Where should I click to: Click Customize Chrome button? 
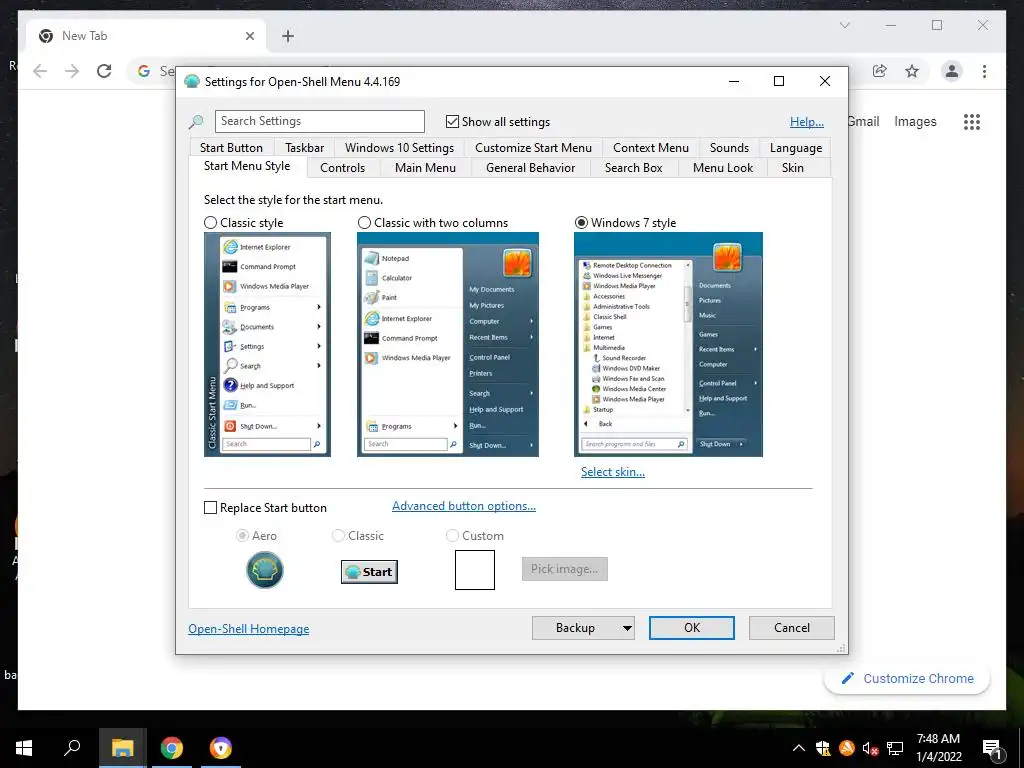coord(907,679)
